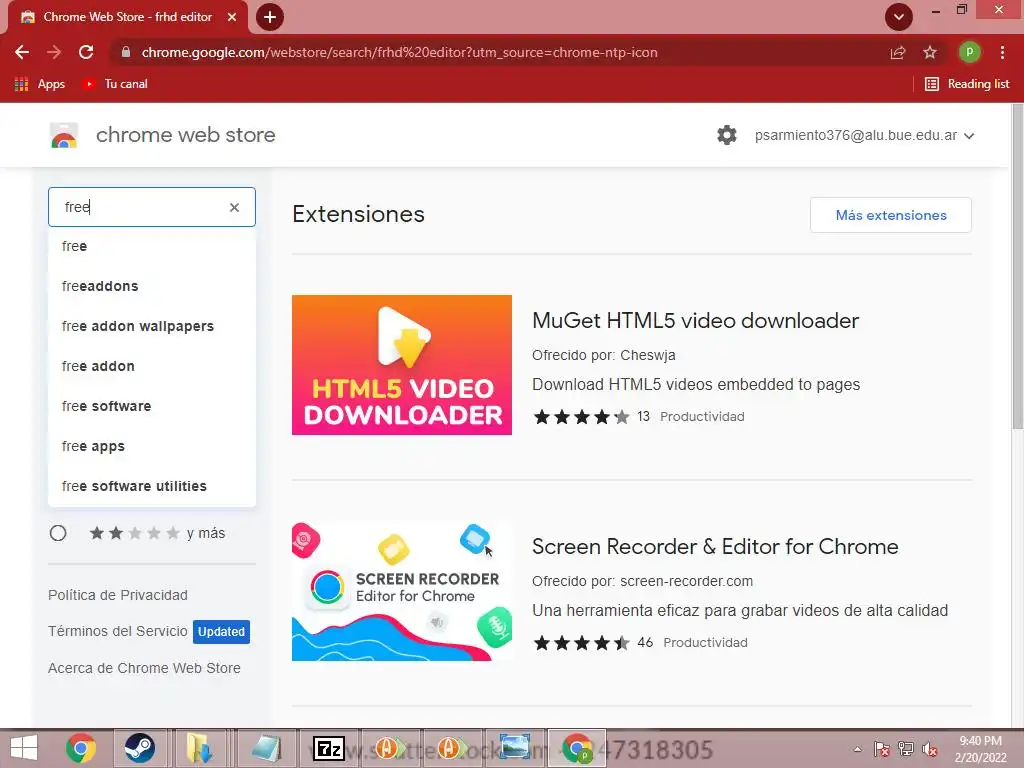Screen dimensions: 1024x768
Task: Click the browser forward arrow
Action: pos(54,52)
